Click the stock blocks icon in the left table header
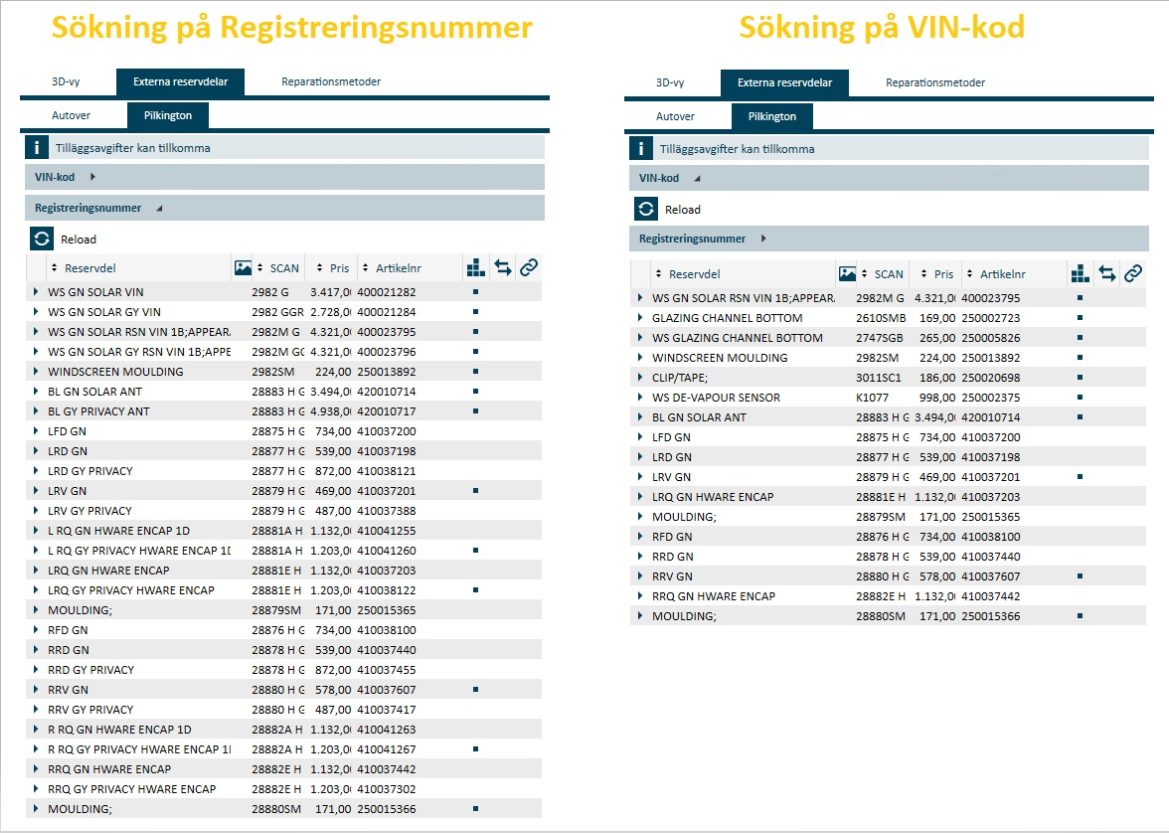 [476, 267]
